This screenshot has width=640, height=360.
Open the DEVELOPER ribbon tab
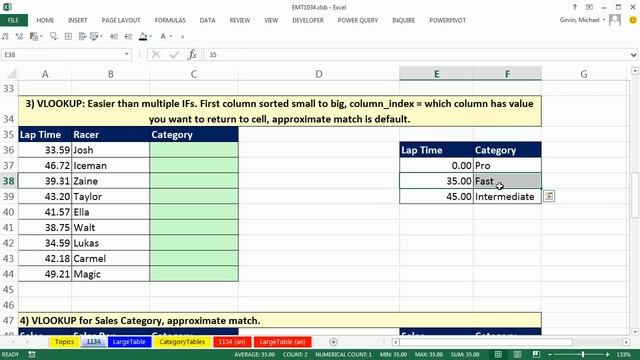(x=308, y=20)
